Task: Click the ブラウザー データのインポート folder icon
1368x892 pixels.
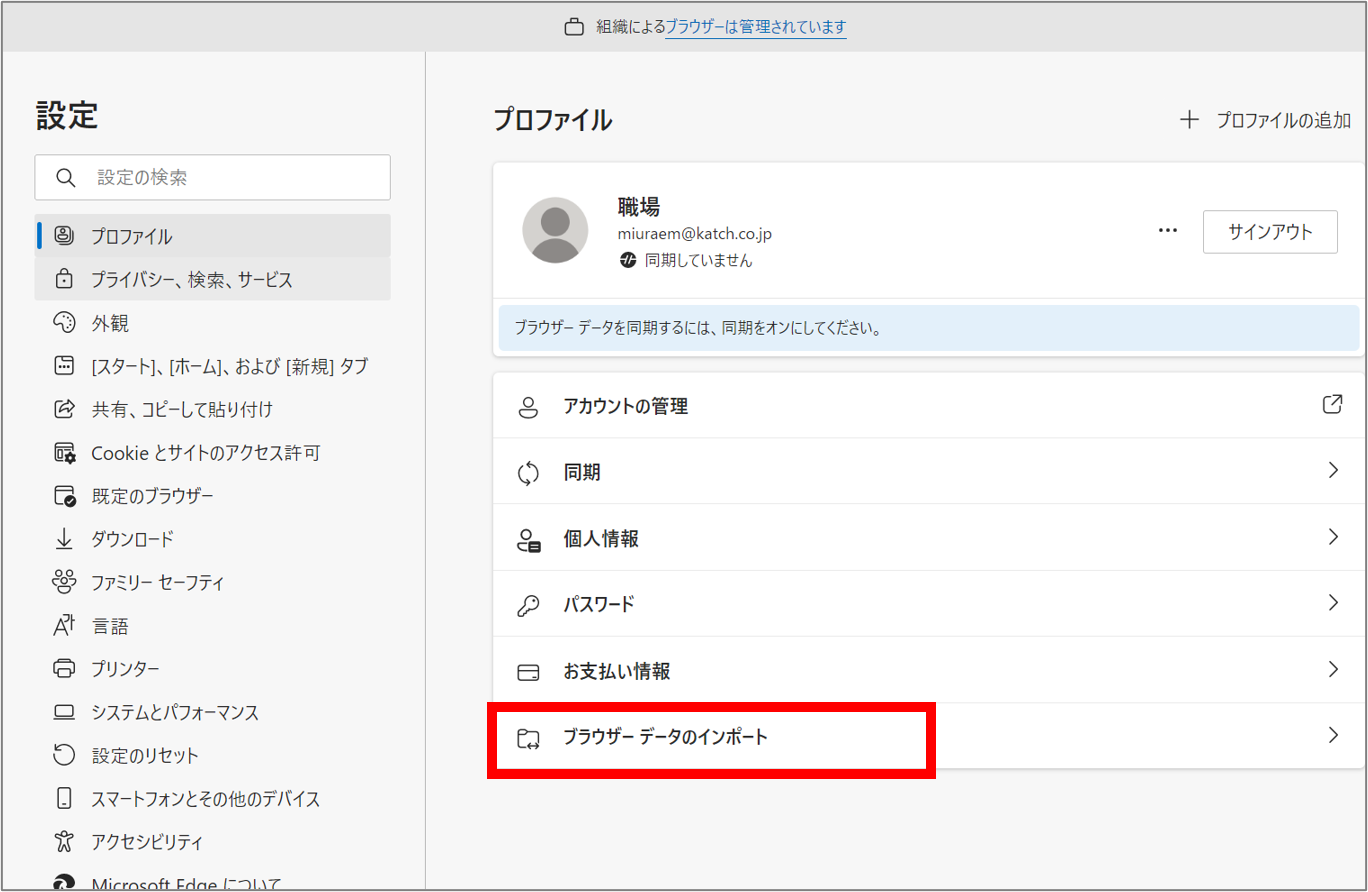Action: point(528,738)
